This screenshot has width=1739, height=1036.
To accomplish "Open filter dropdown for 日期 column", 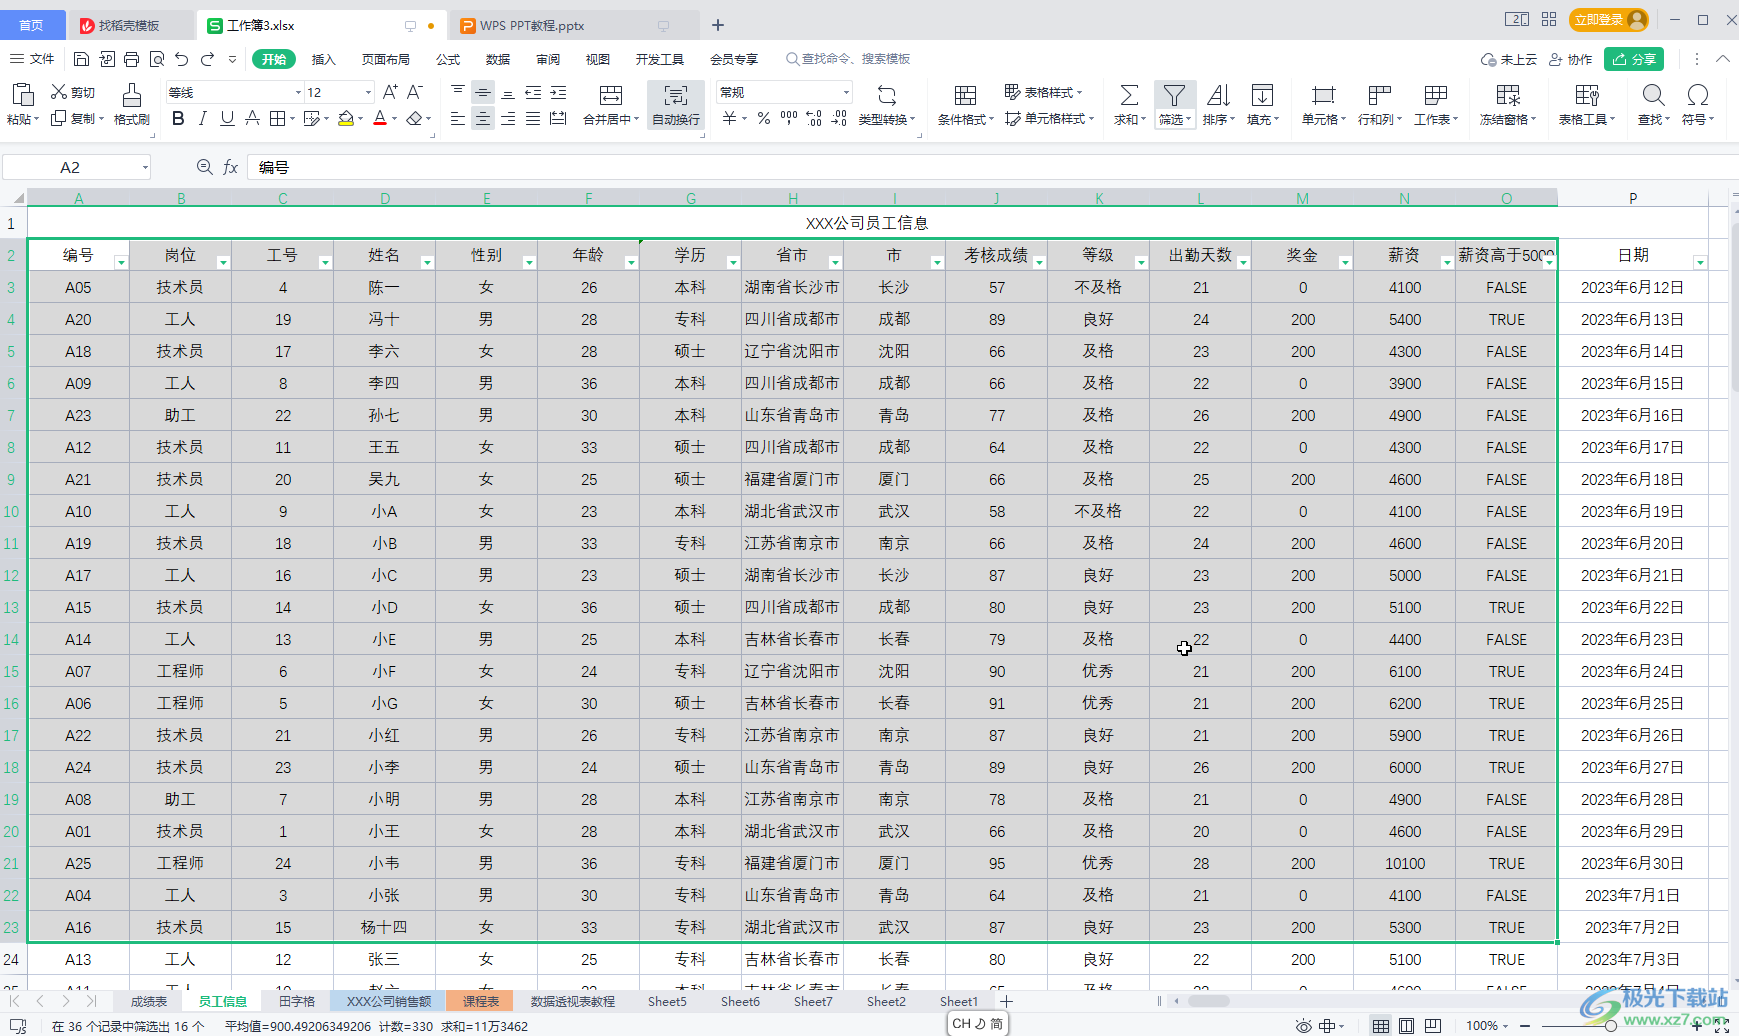I will (x=1700, y=262).
